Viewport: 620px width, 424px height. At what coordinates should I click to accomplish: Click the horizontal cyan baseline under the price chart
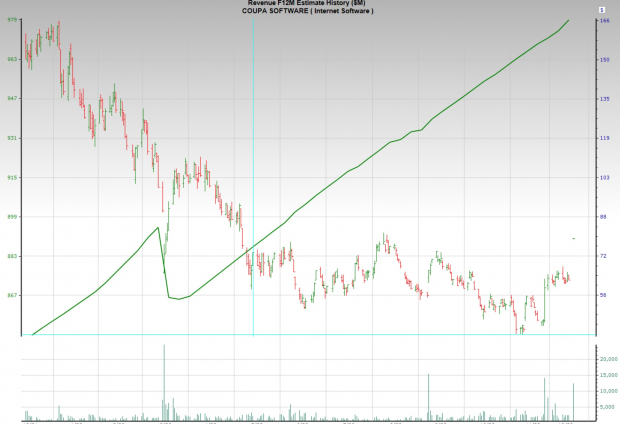[x=300, y=335]
